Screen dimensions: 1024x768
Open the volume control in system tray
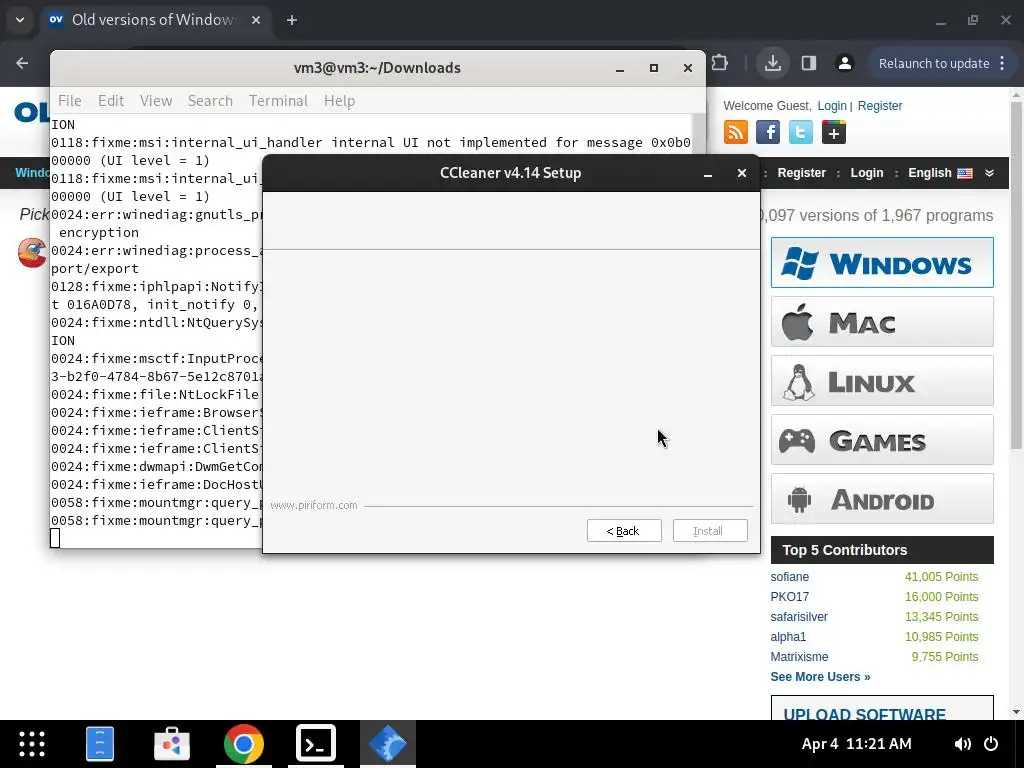tap(962, 744)
